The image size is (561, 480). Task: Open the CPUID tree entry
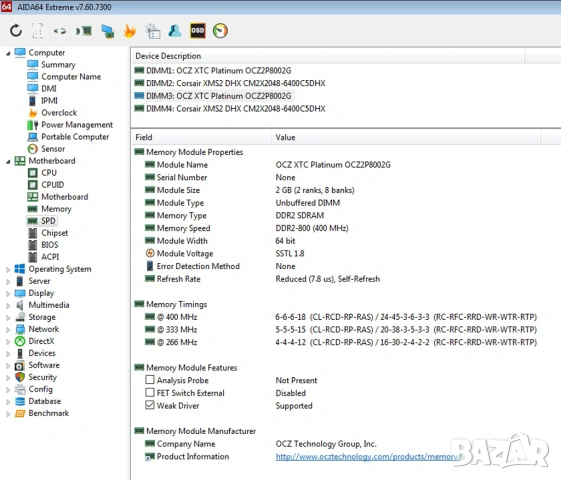(53, 185)
